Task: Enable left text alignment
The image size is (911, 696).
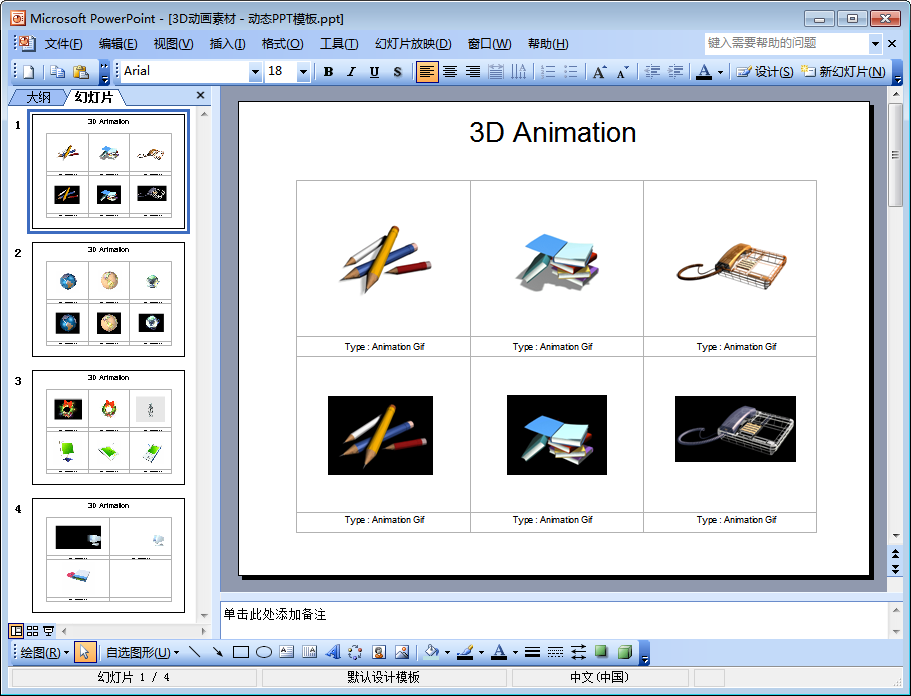Action: (x=426, y=71)
